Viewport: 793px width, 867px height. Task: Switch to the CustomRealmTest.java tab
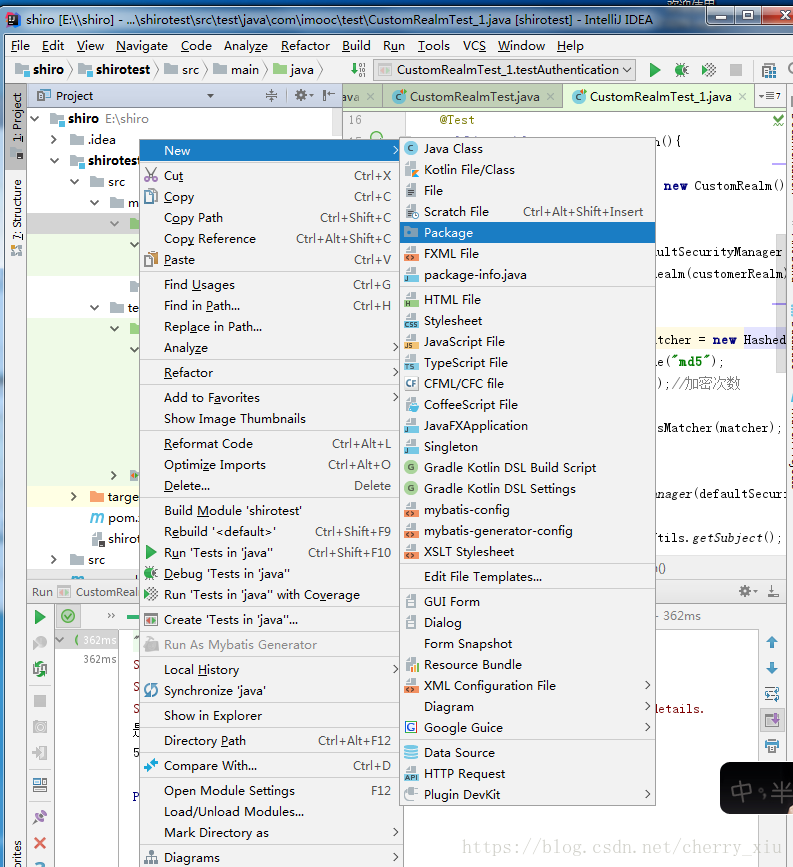pyautogui.click(x=474, y=97)
